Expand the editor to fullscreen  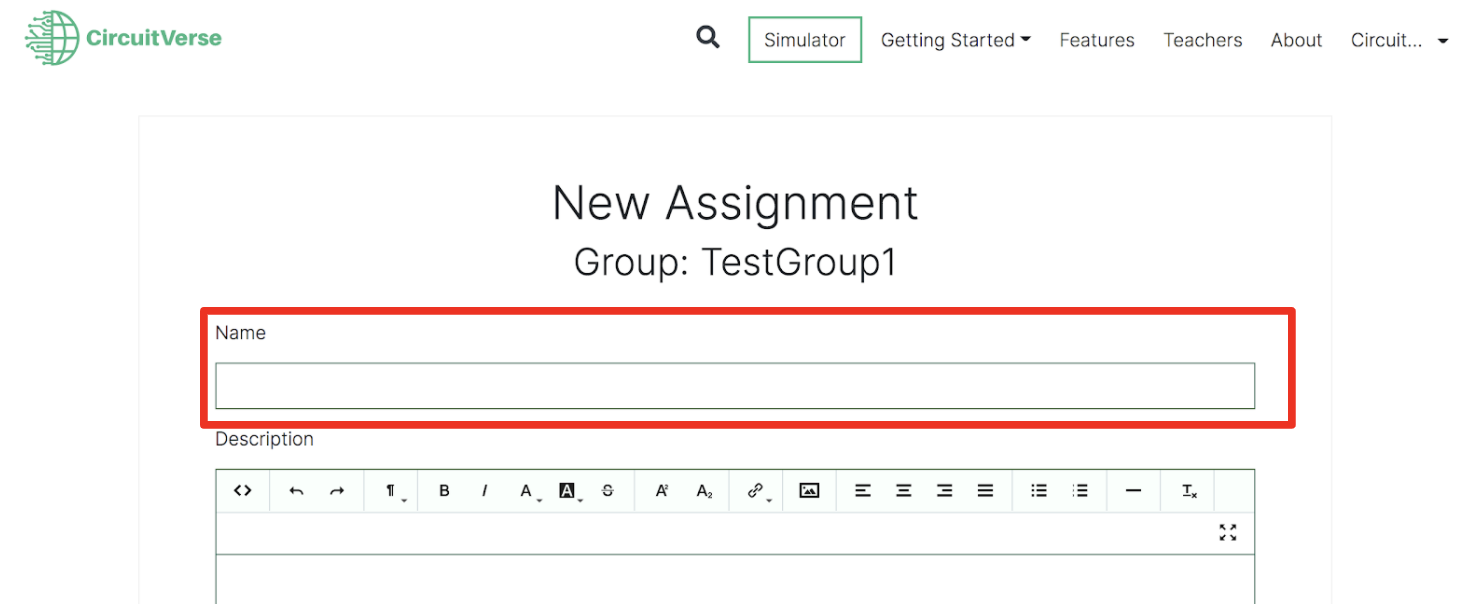coord(1228,533)
